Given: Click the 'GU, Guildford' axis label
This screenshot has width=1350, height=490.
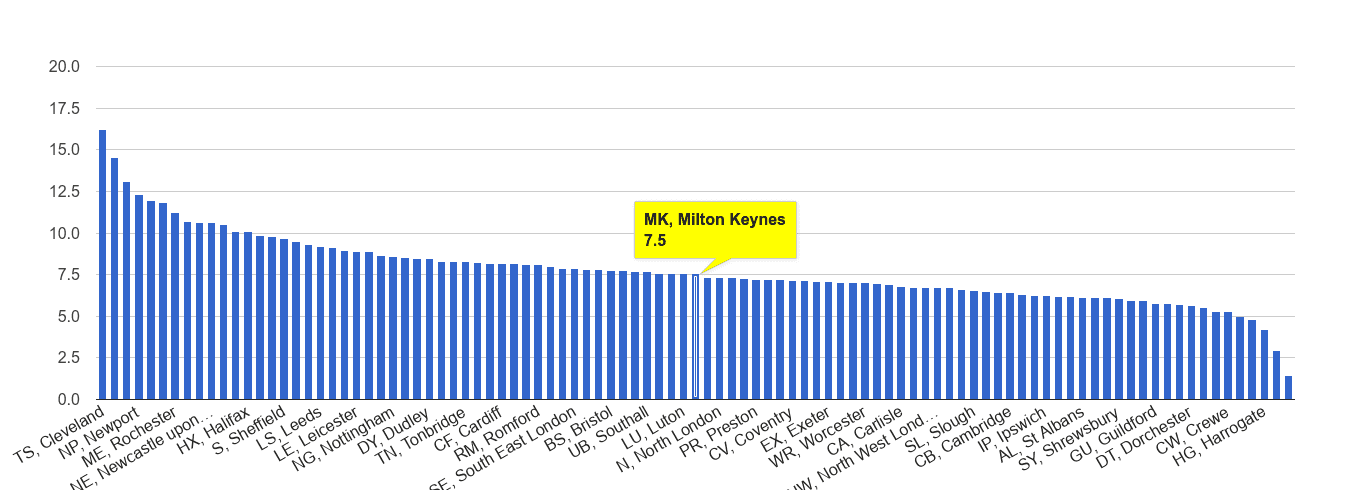Looking at the screenshot, I should pos(1114,433).
